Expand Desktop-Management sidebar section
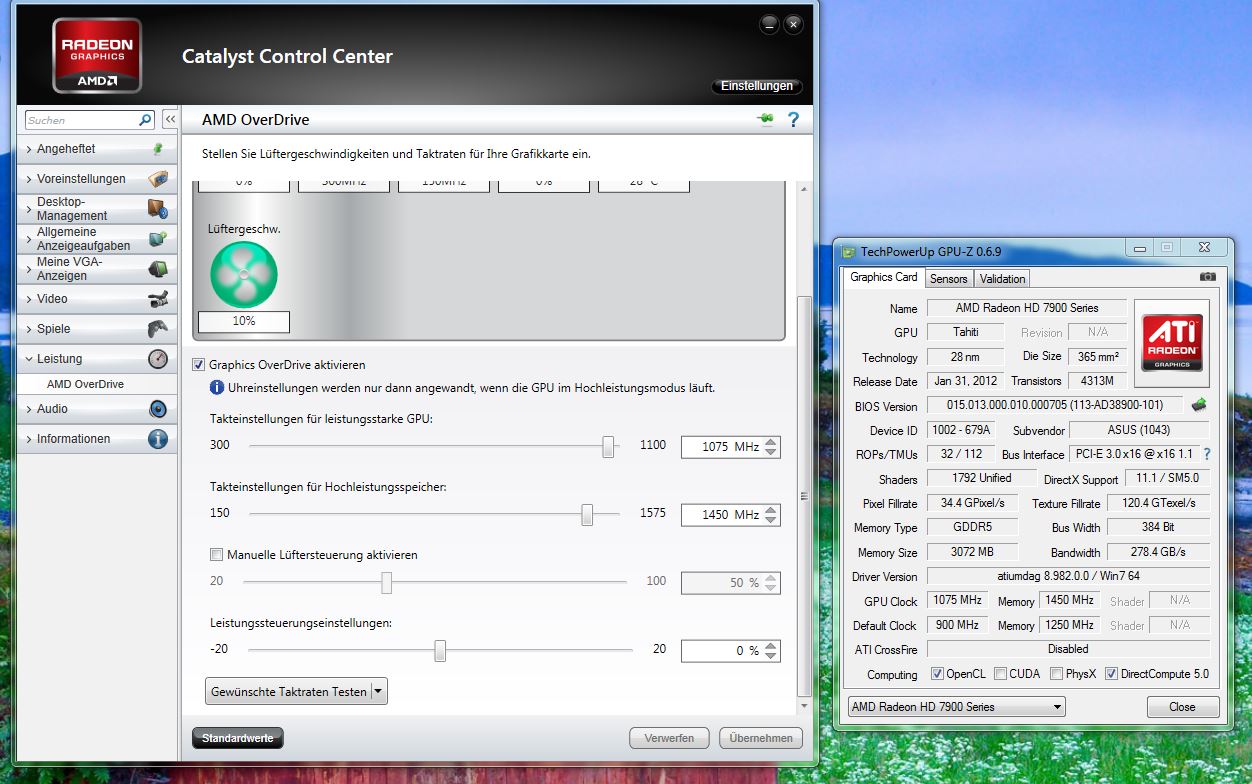 click(29, 209)
